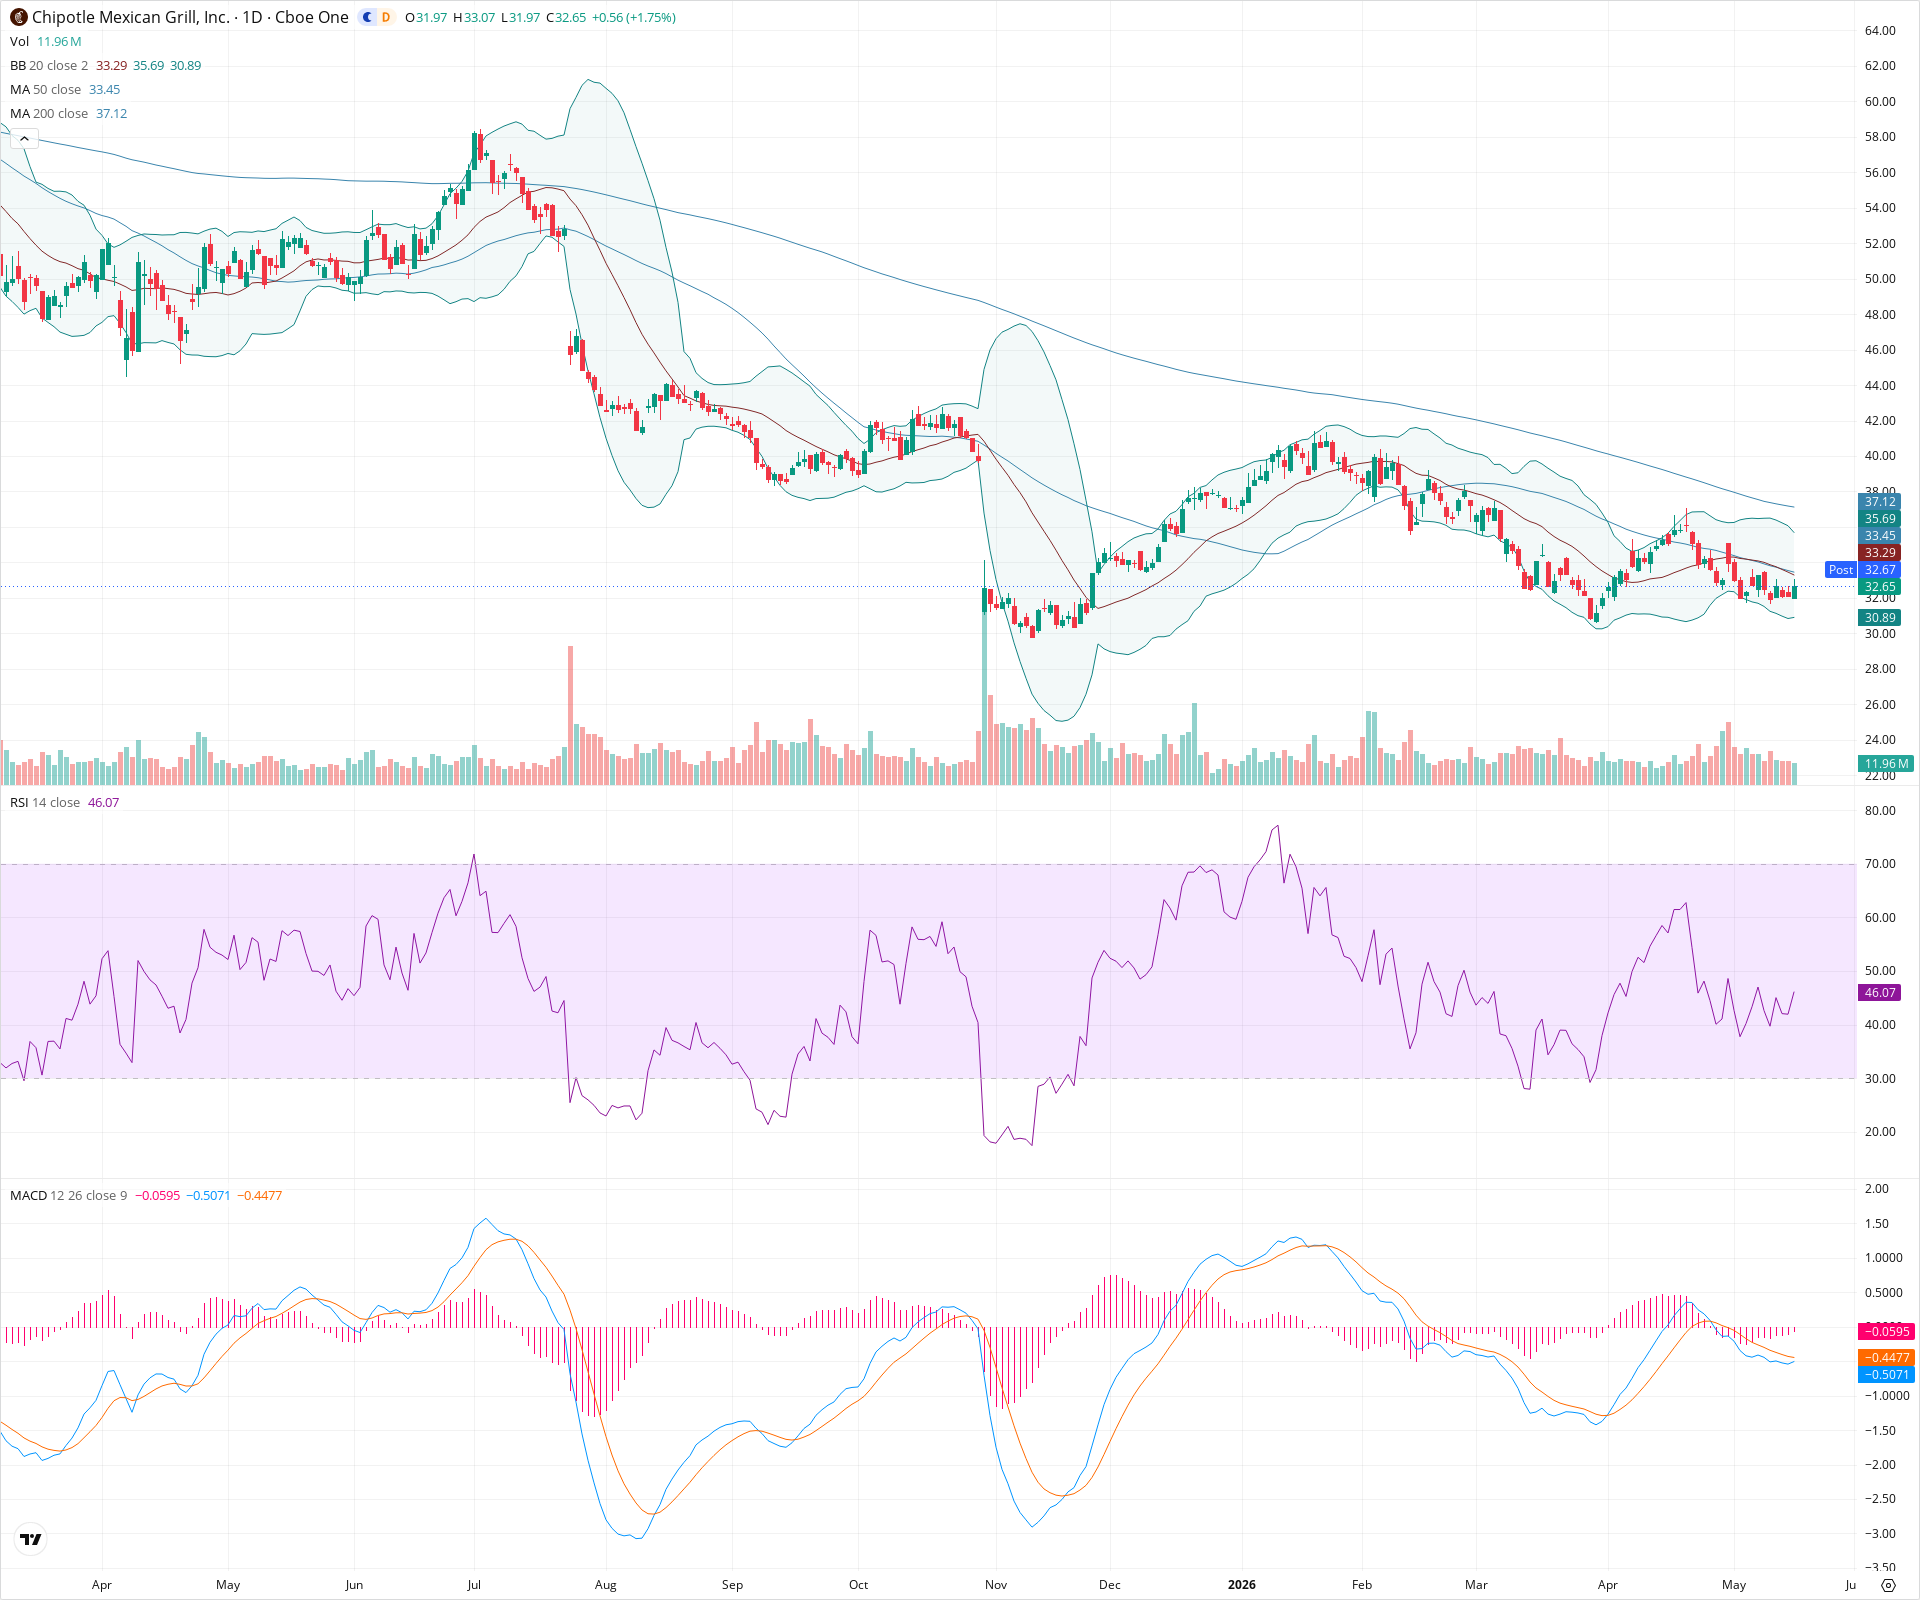Click the Nov label on time axis
This screenshot has width=1920, height=1600.
tap(996, 1584)
